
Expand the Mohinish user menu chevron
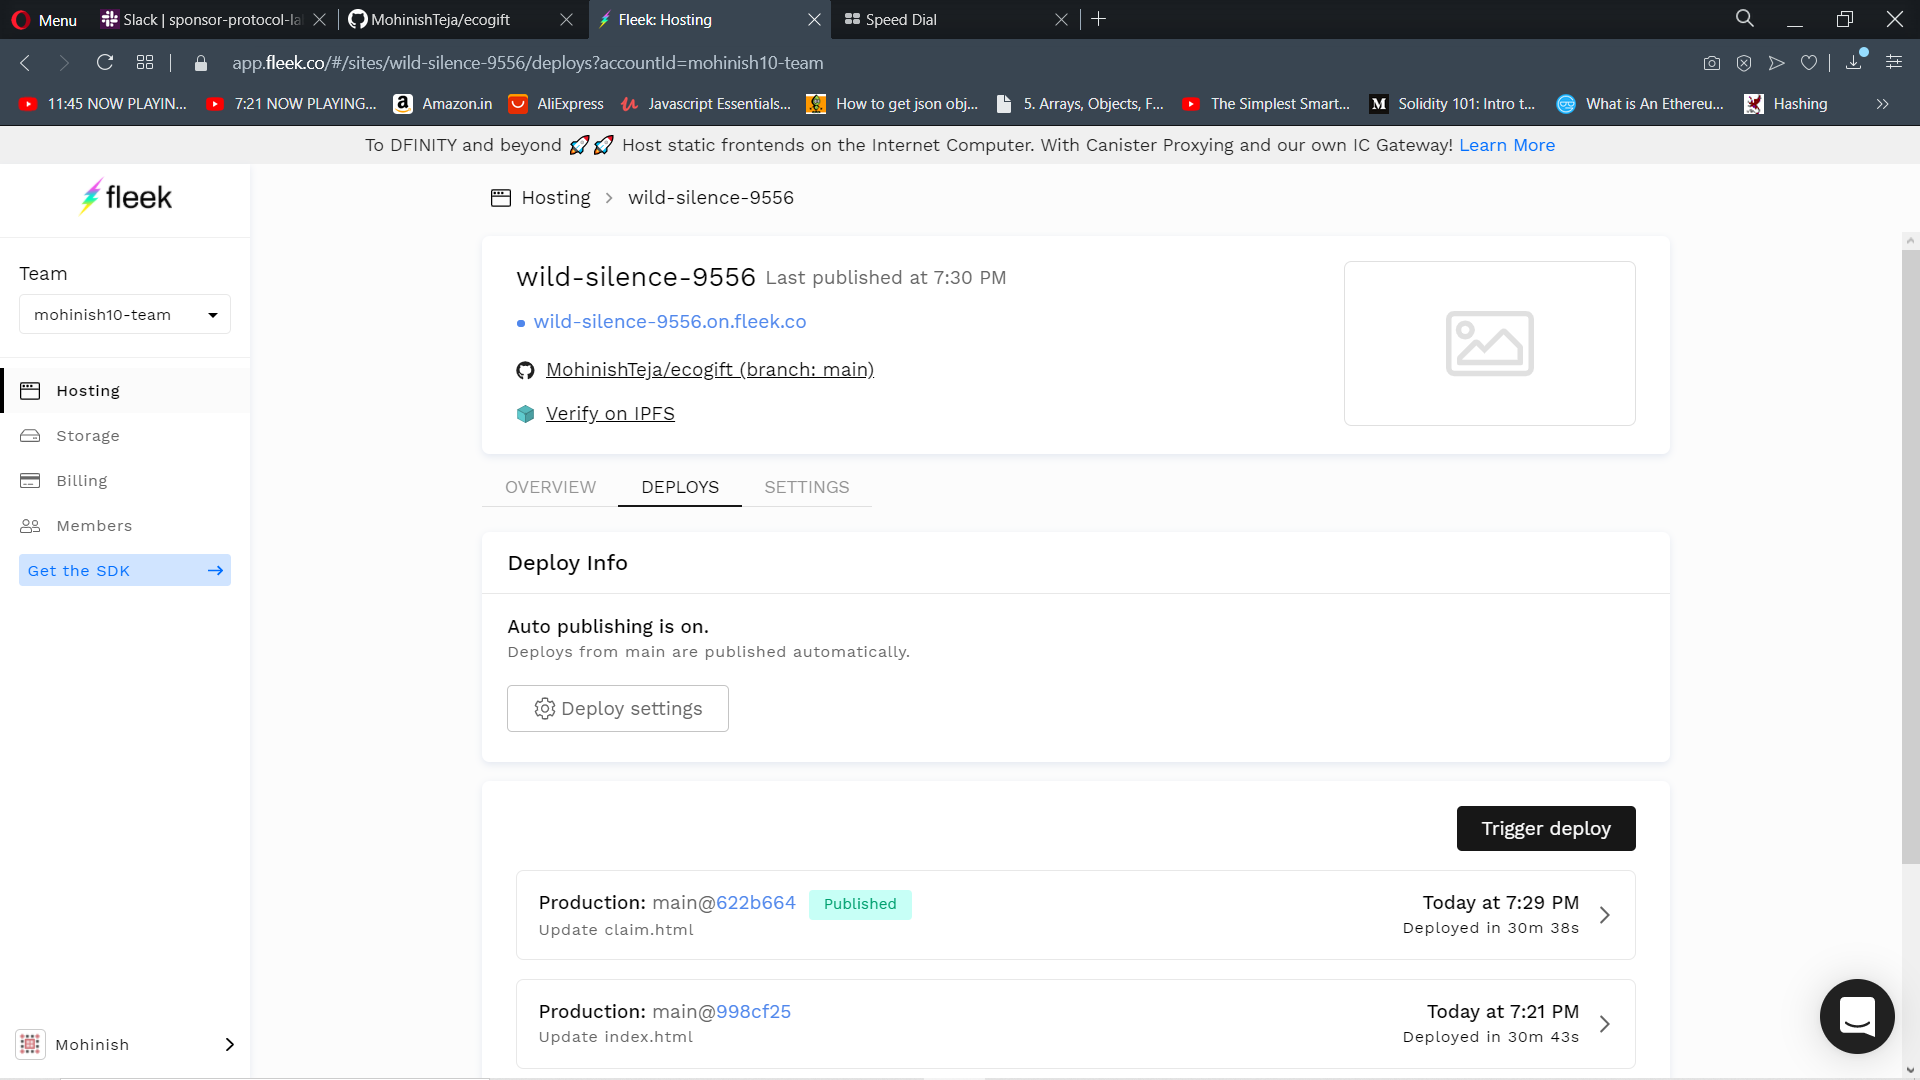tap(229, 1044)
